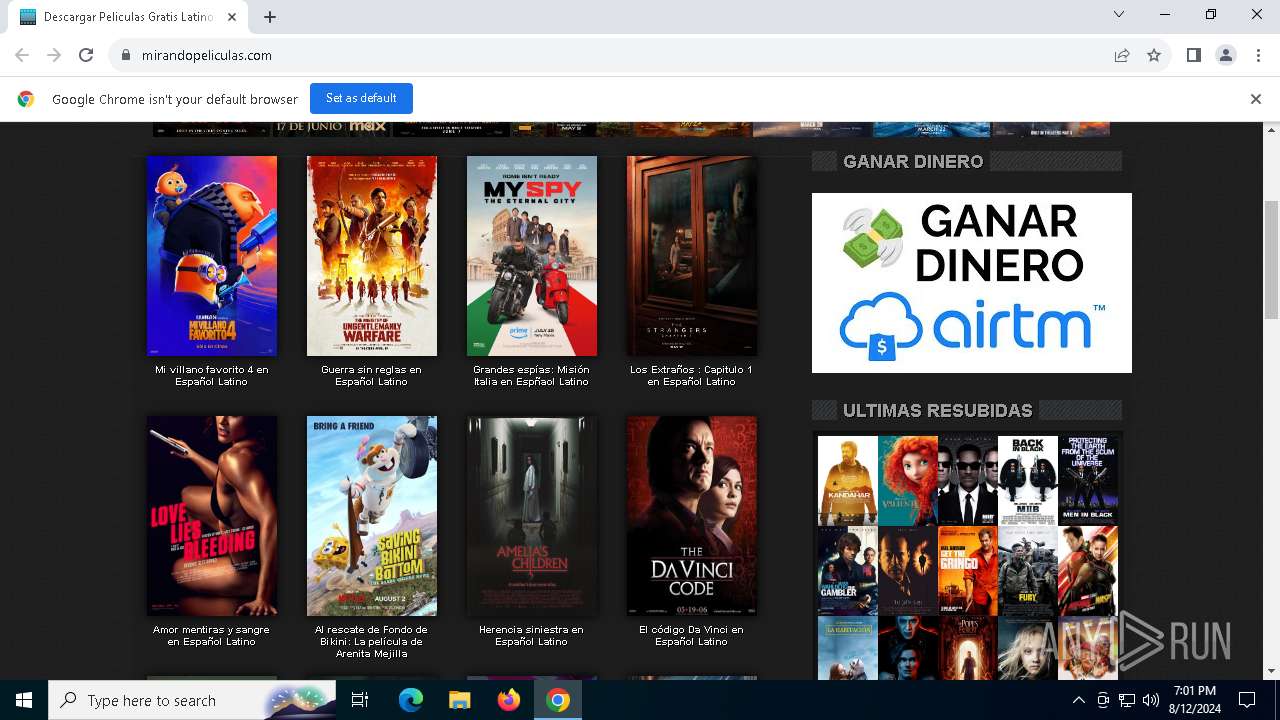This screenshot has width=1280, height=720.
Task: Select the Chrome taskbar icon
Action: (558, 700)
